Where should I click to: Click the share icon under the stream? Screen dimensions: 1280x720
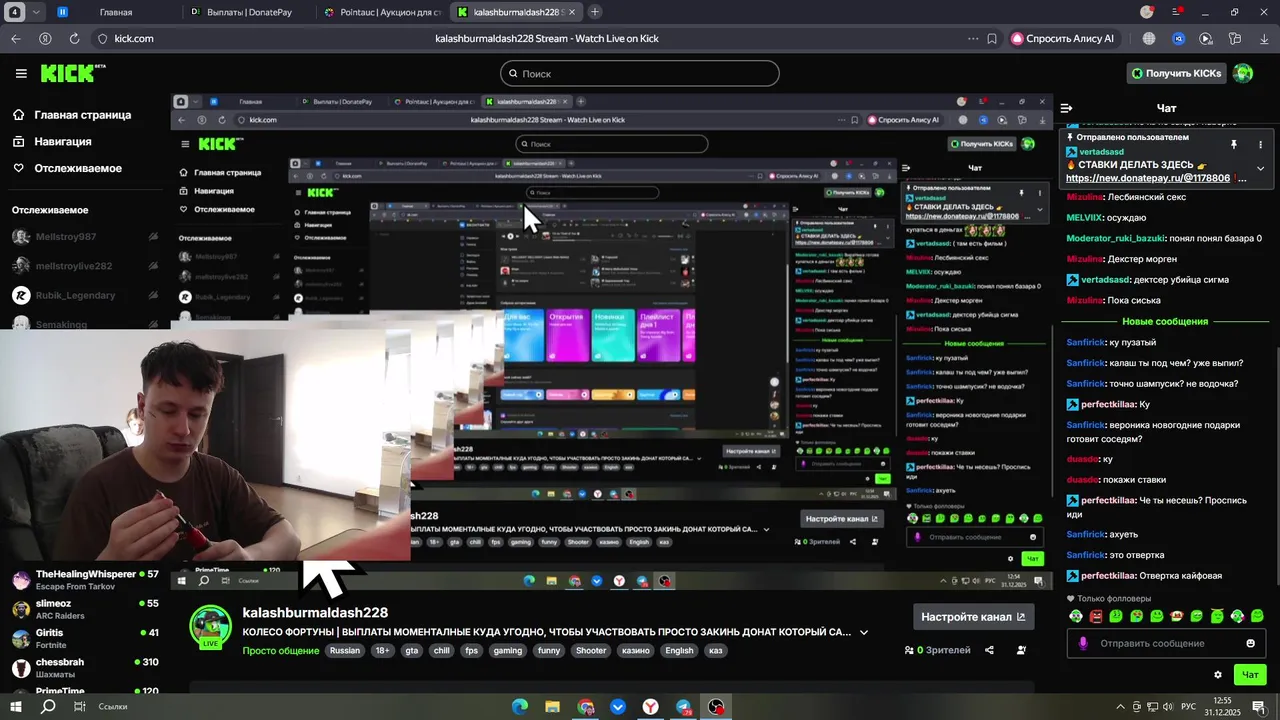pyautogui.click(x=989, y=650)
